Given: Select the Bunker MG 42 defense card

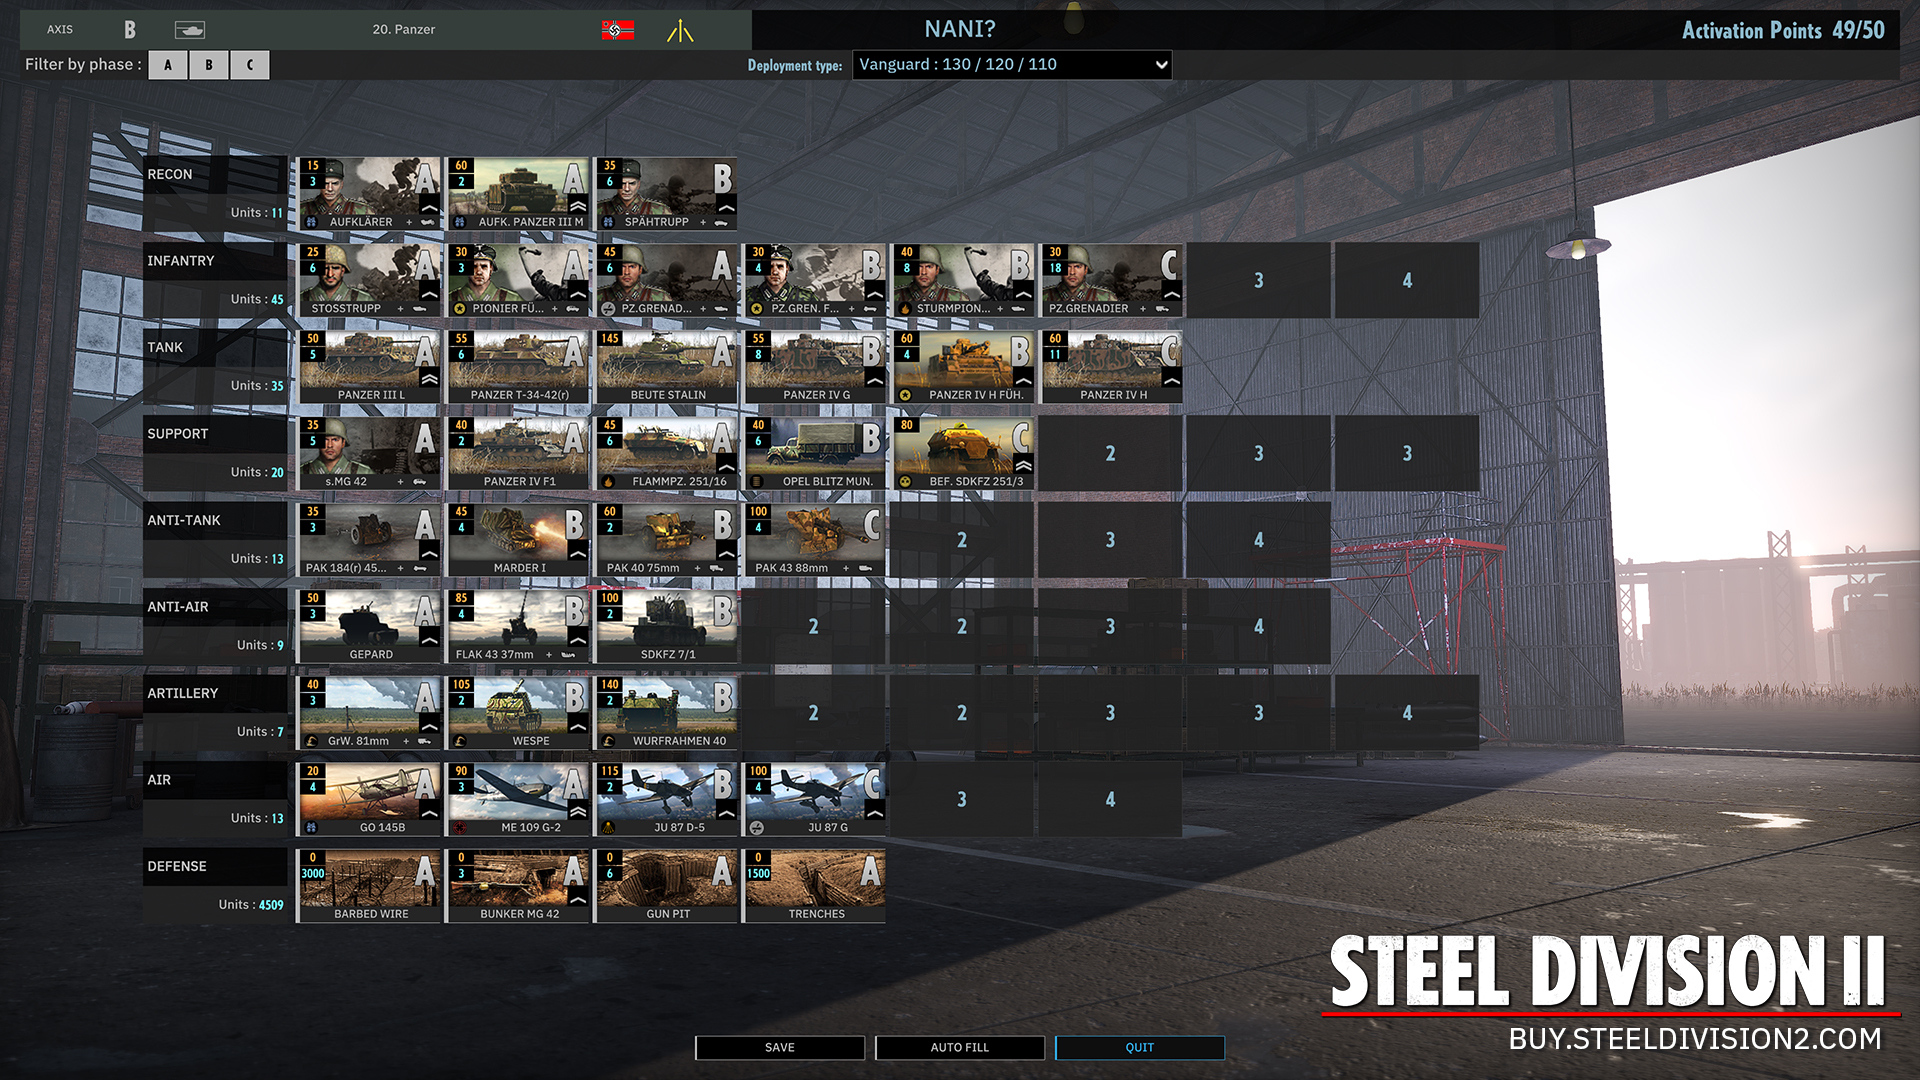Looking at the screenshot, I should 517,886.
